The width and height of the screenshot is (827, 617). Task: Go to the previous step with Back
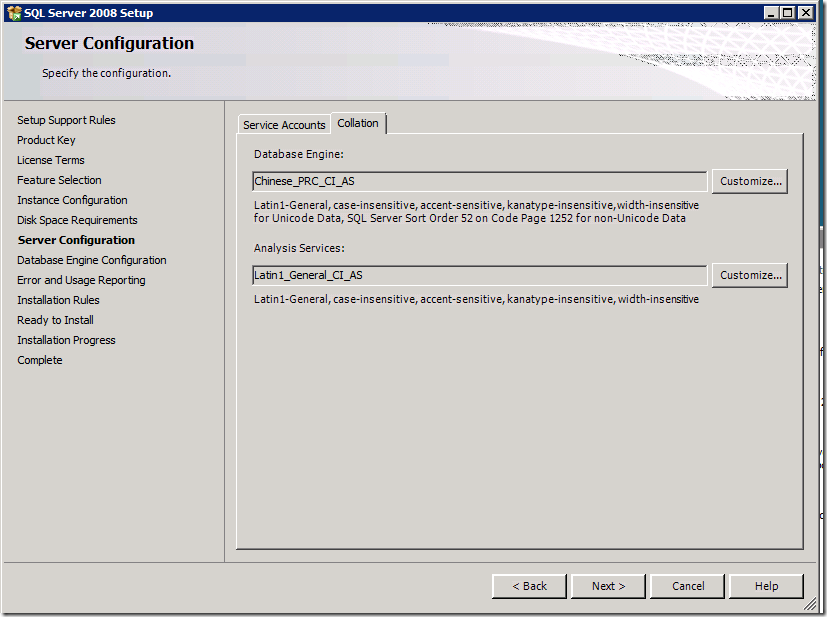click(529, 586)
